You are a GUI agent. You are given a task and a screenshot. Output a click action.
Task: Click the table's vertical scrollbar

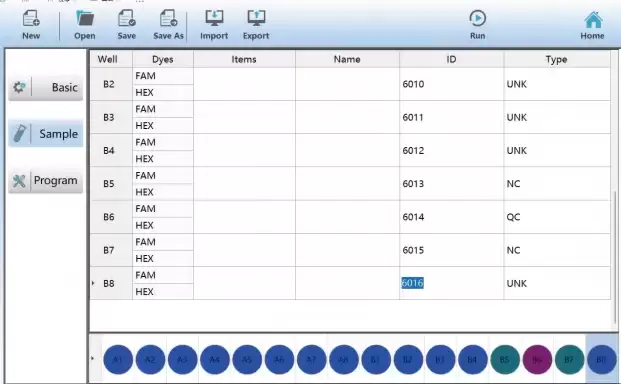coord(615,257)
